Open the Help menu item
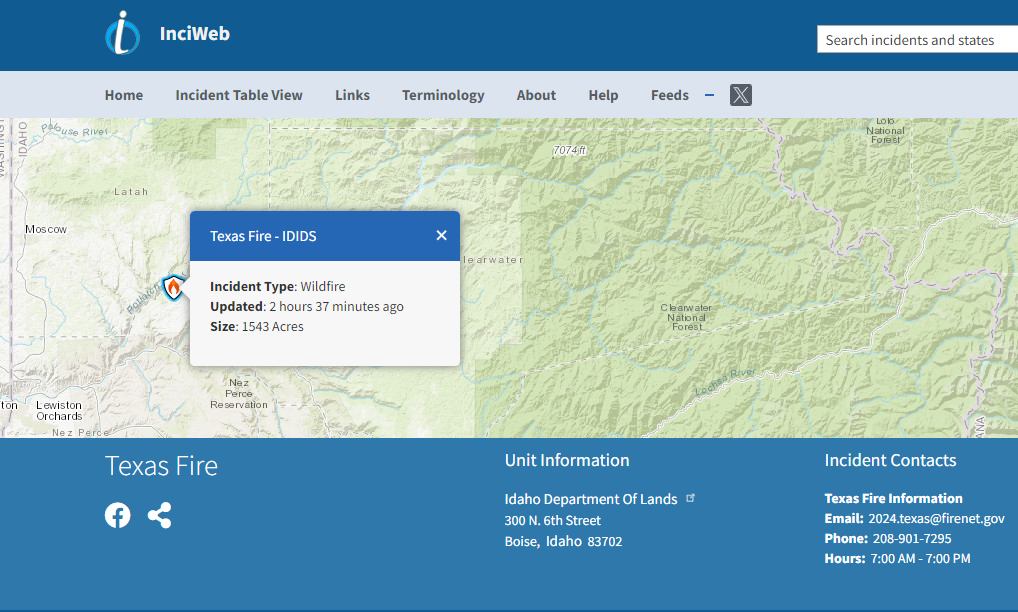The image size is (1018, 612). tap(603, 95)
